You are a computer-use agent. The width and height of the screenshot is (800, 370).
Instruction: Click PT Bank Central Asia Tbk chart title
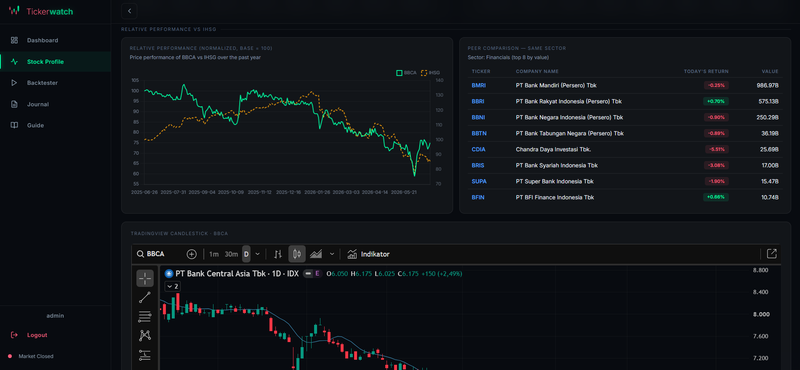pyautogui.click(x=237, y=274)
